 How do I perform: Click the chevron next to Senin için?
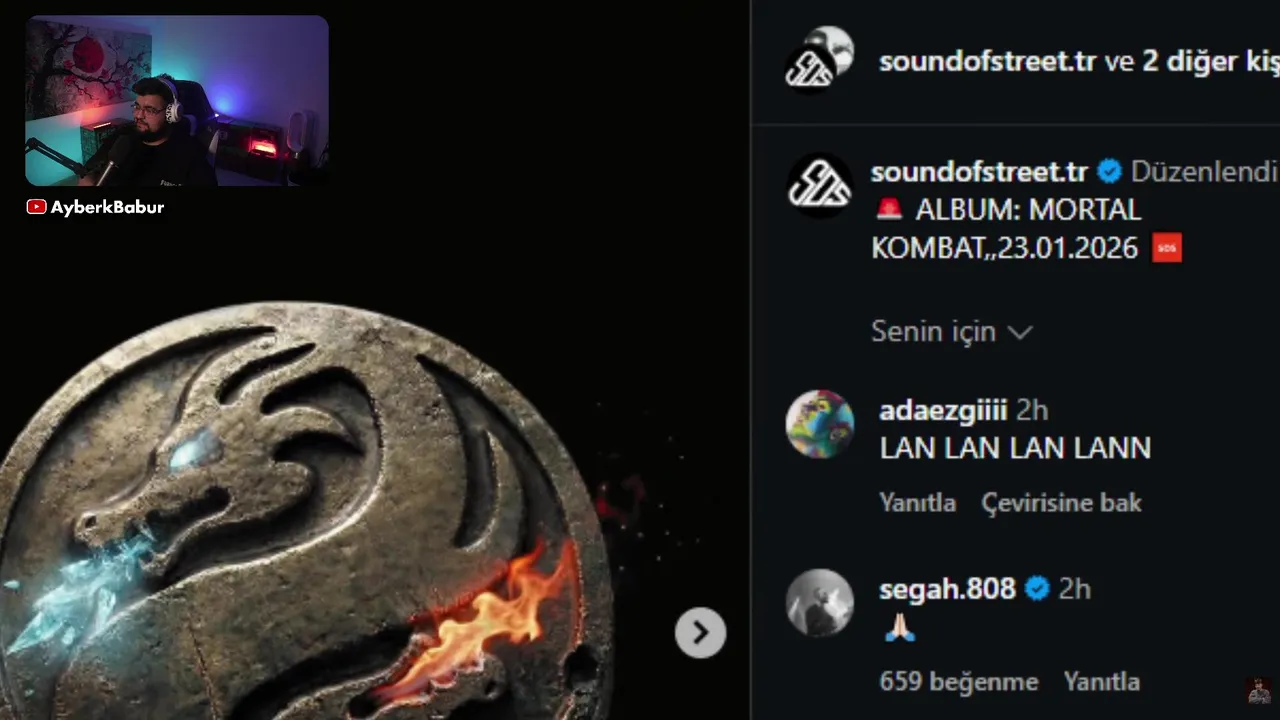pos(1019,332)
